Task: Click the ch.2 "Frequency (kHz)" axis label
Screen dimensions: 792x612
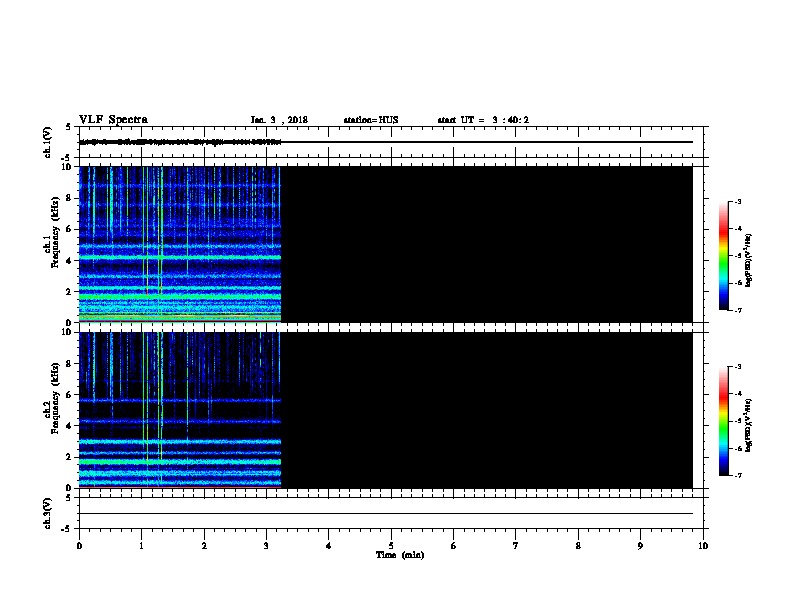Action: point(55,398)
